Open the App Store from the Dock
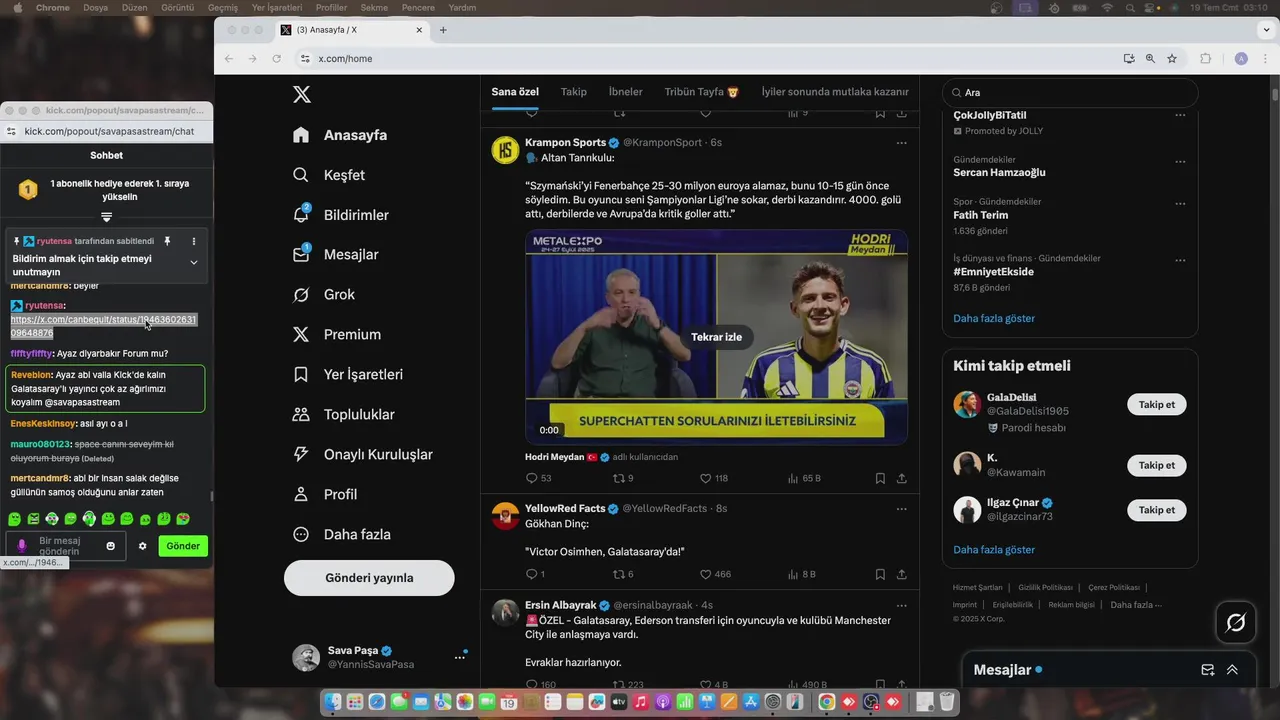The width and height of the screenshot is (1280, 720). pos(750,703)
